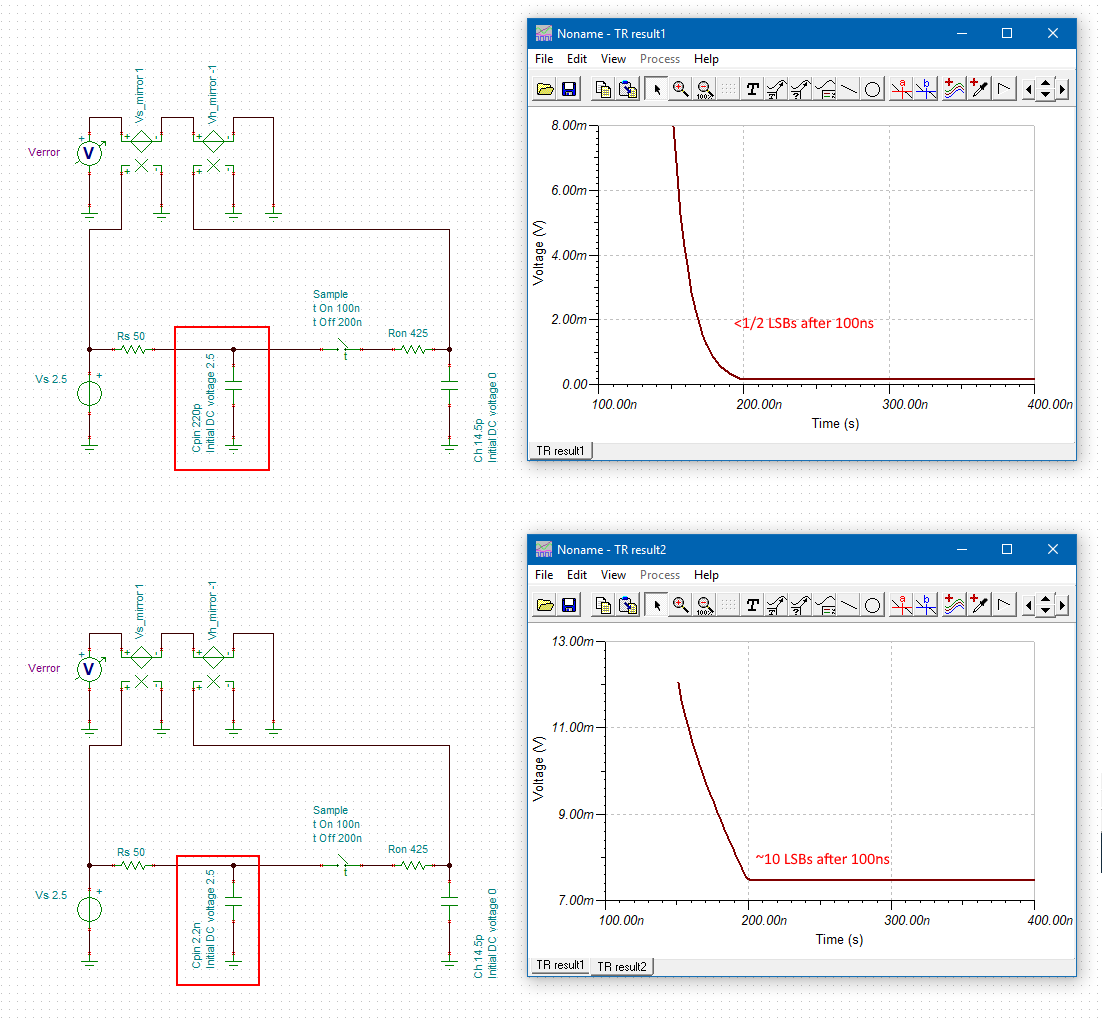
Task: Open Edit menu in TR result2 window
Action: 577,575
